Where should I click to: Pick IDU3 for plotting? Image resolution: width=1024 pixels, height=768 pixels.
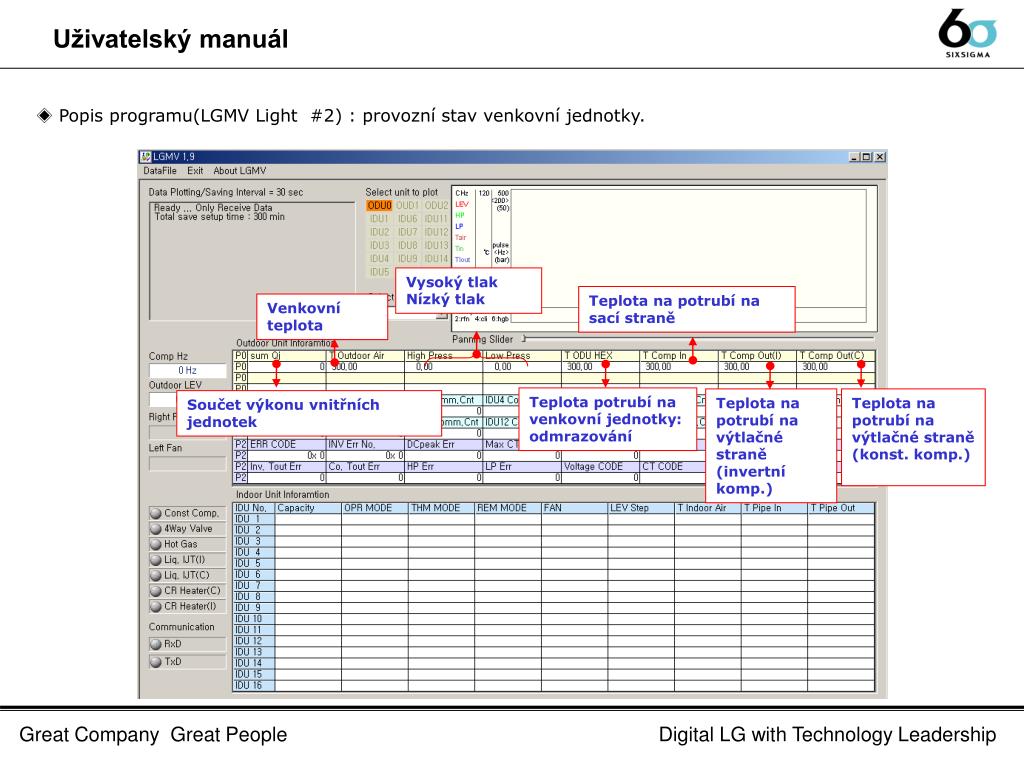point(379,246)
